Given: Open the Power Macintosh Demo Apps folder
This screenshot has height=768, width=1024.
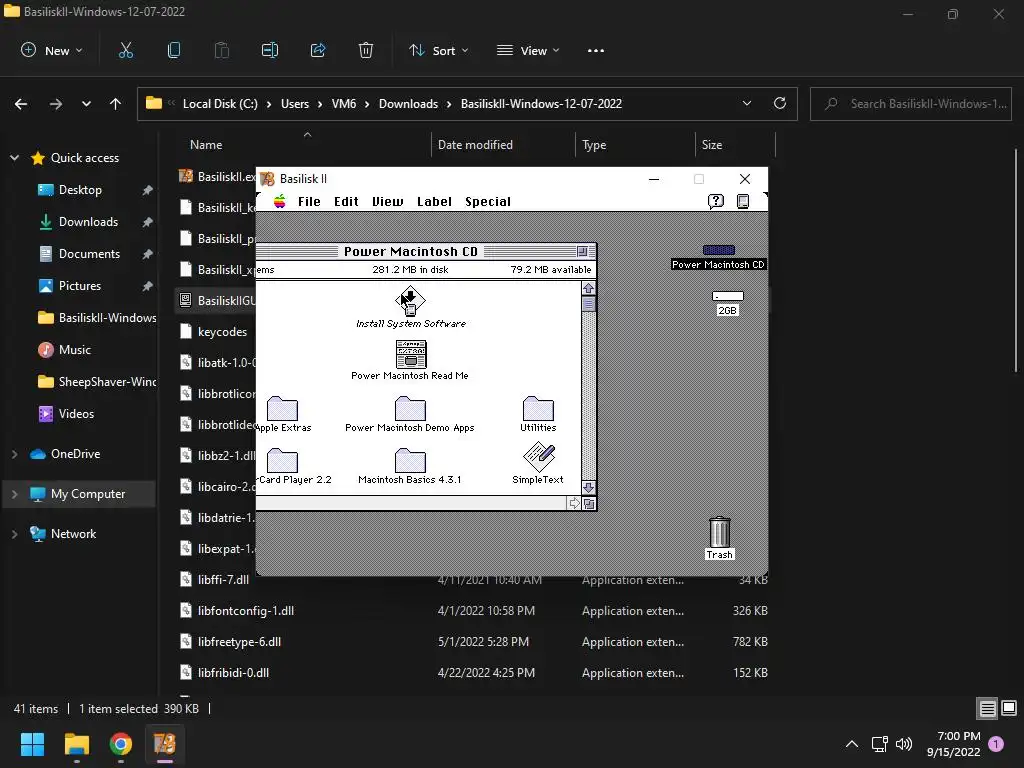Looking at the screenshot, I should pos(410,408).
